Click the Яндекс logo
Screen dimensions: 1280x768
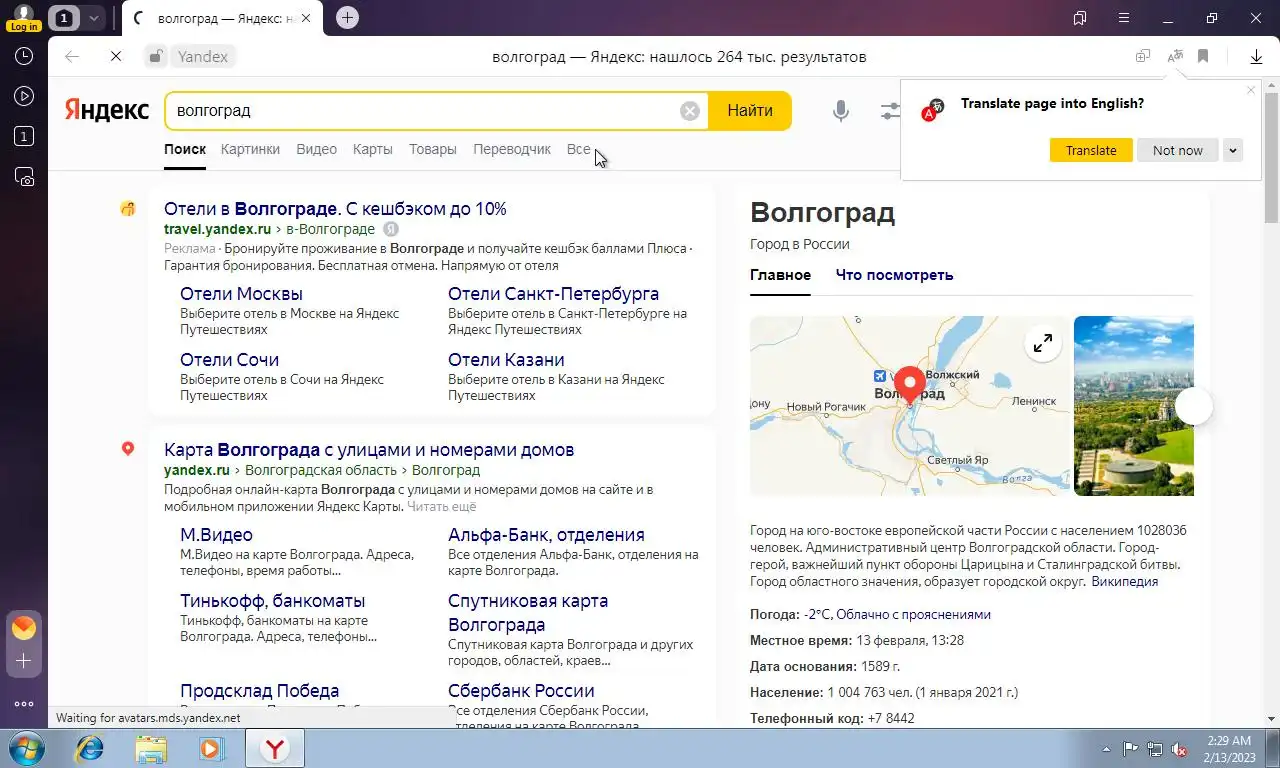click(106, 110)
